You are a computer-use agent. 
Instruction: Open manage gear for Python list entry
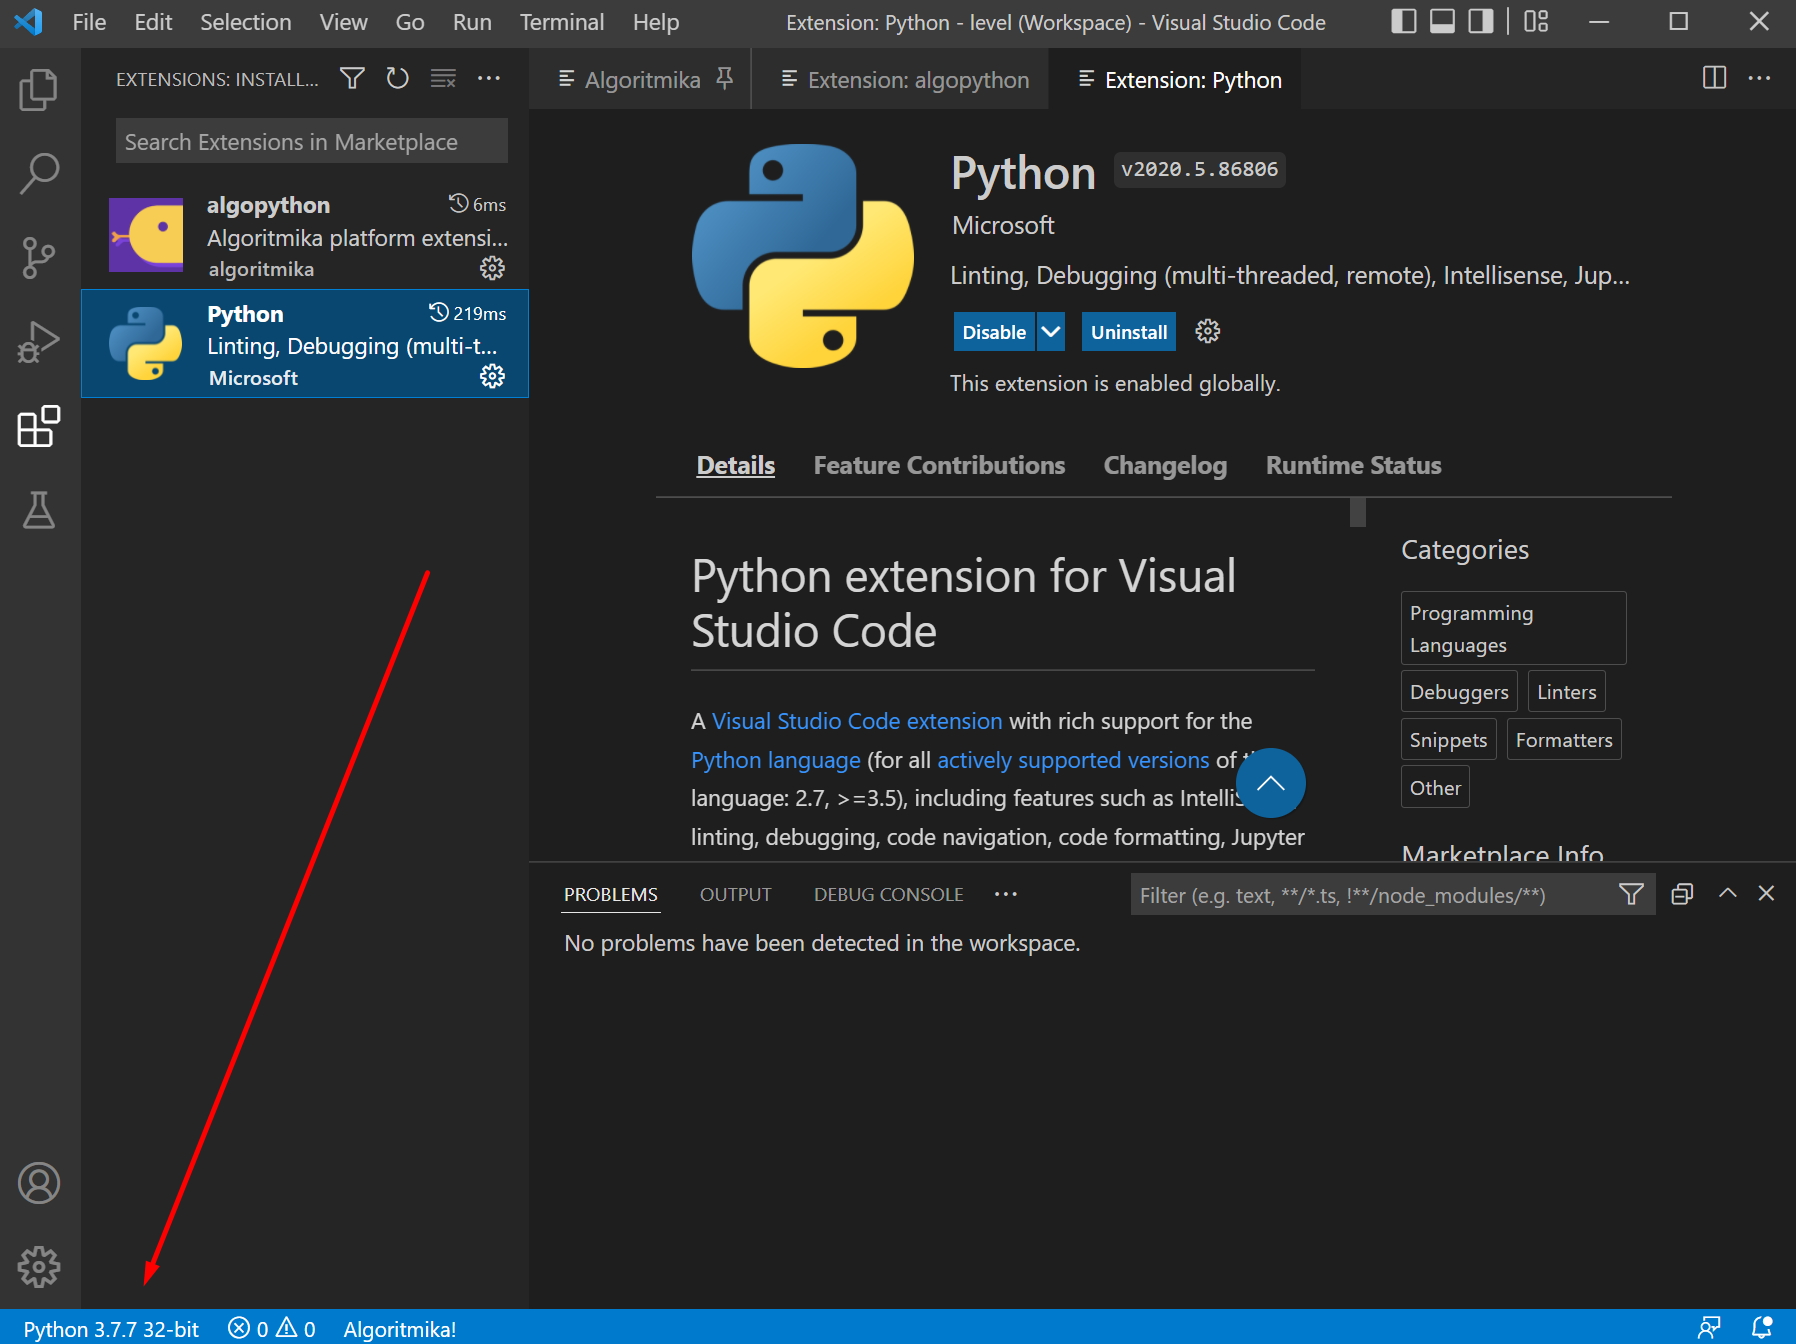click(x=492, y=376)
